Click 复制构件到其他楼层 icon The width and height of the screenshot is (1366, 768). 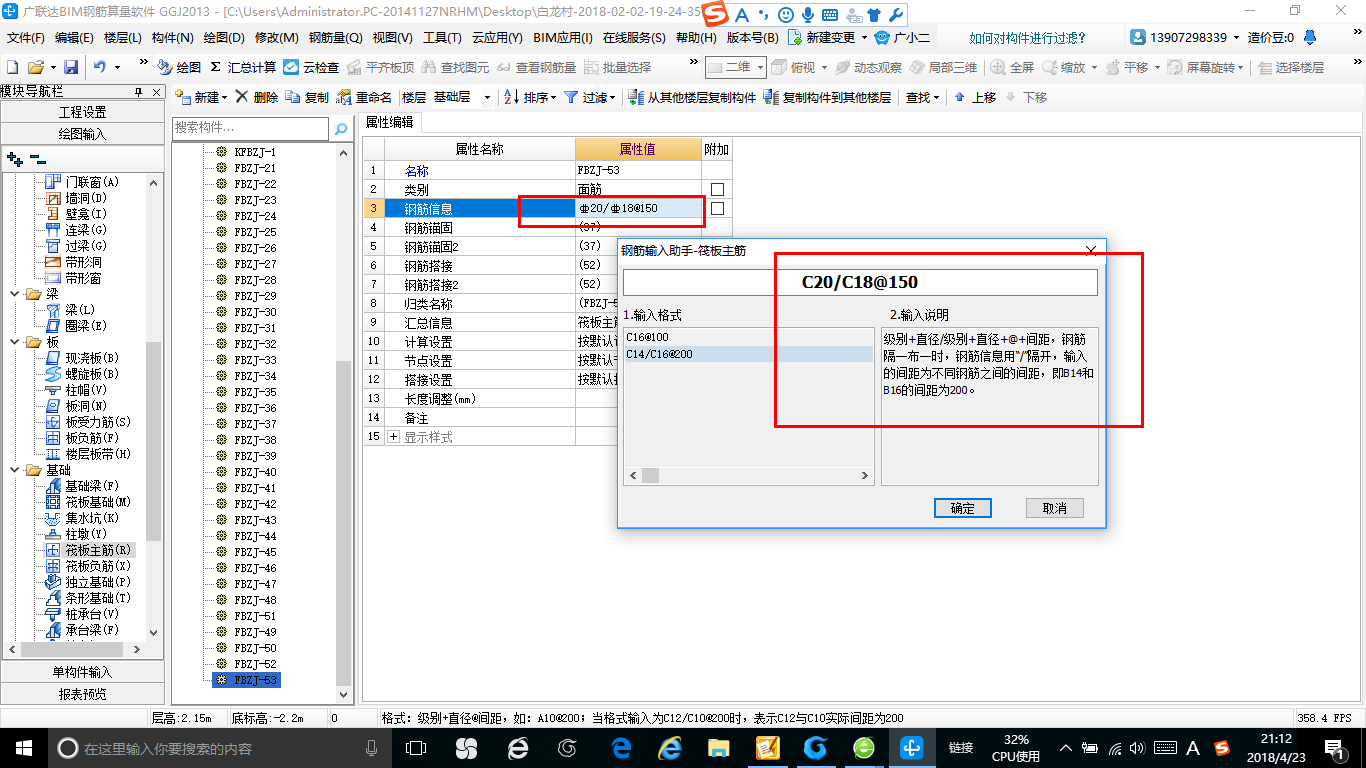(x=827, y=97)
